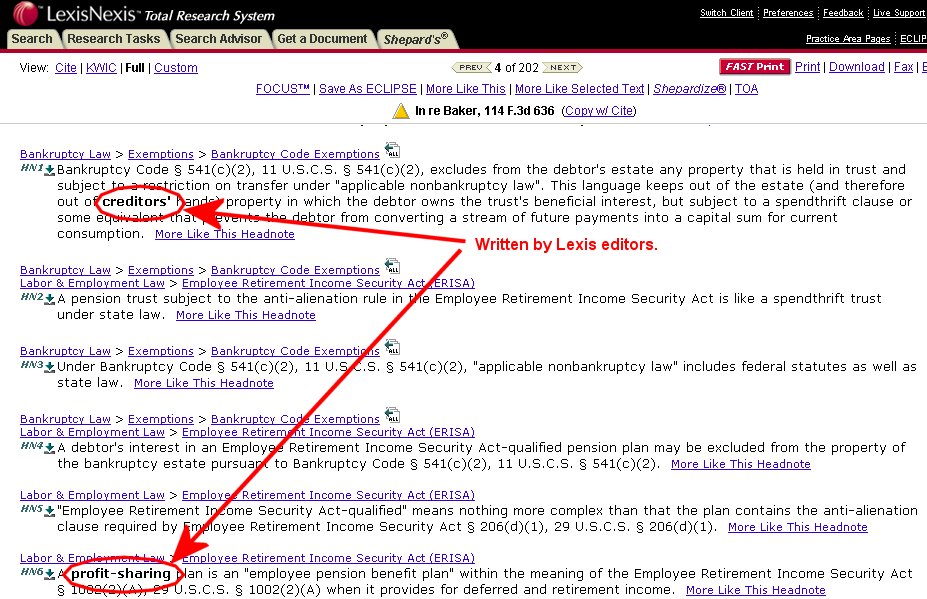The image size is (927, 599).
Task: Open Bankruptcy Code Exemptions above HN1
Action: click(295, 154)
